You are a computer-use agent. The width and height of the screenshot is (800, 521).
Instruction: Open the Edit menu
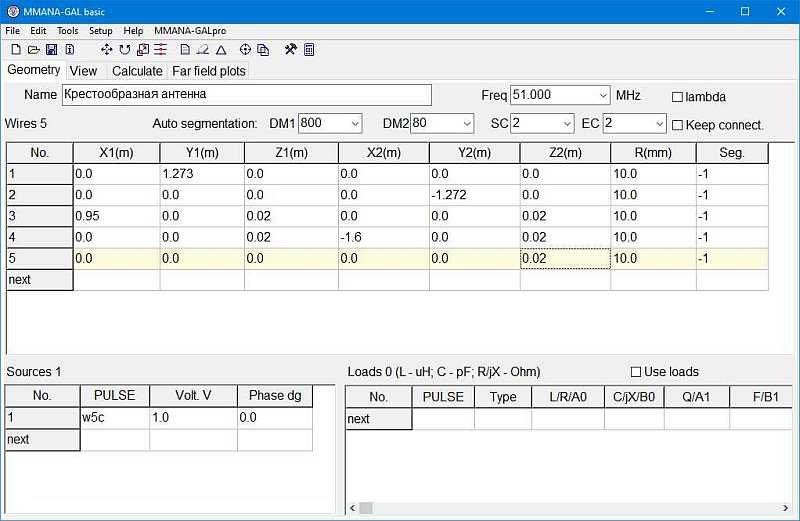(38, 31)
